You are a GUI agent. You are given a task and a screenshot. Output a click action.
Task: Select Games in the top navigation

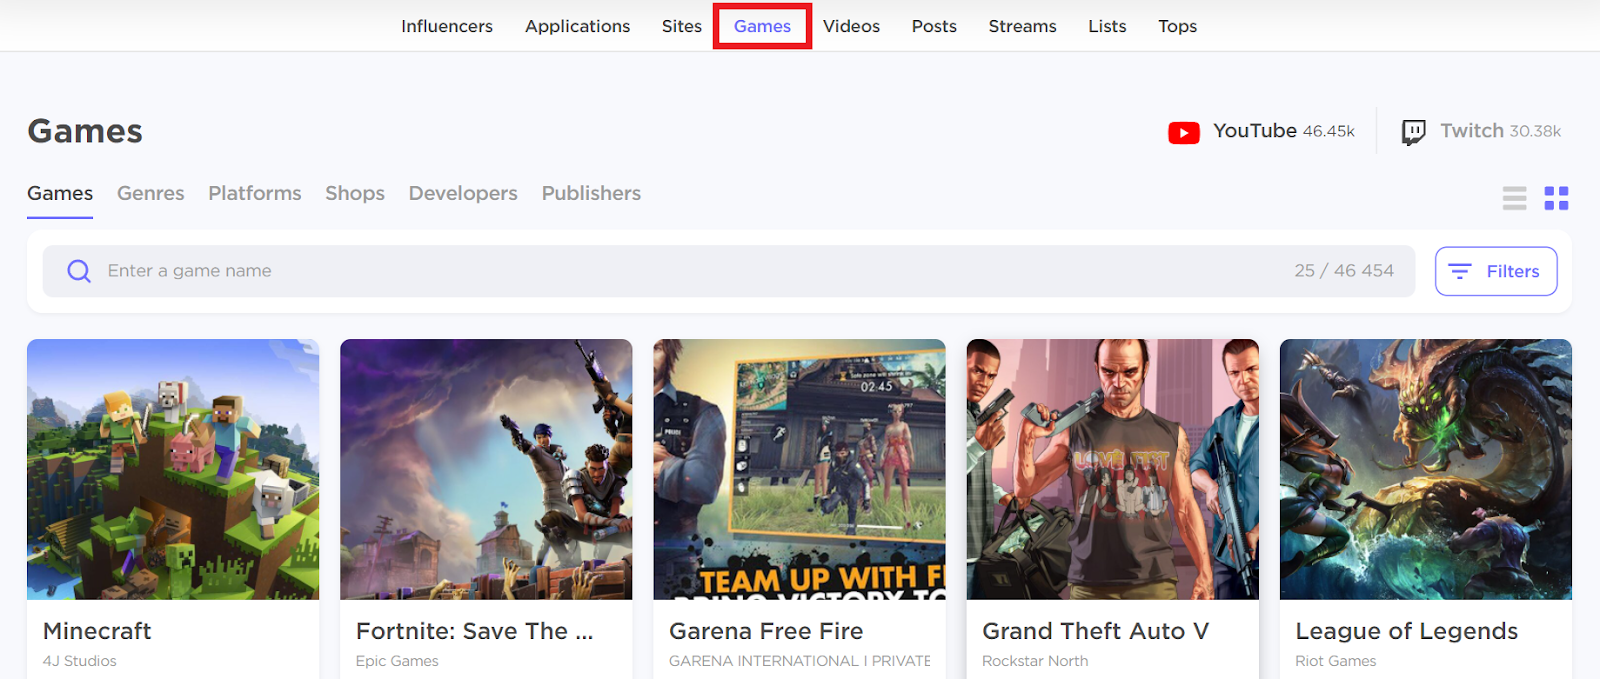(x=762, y=26)
